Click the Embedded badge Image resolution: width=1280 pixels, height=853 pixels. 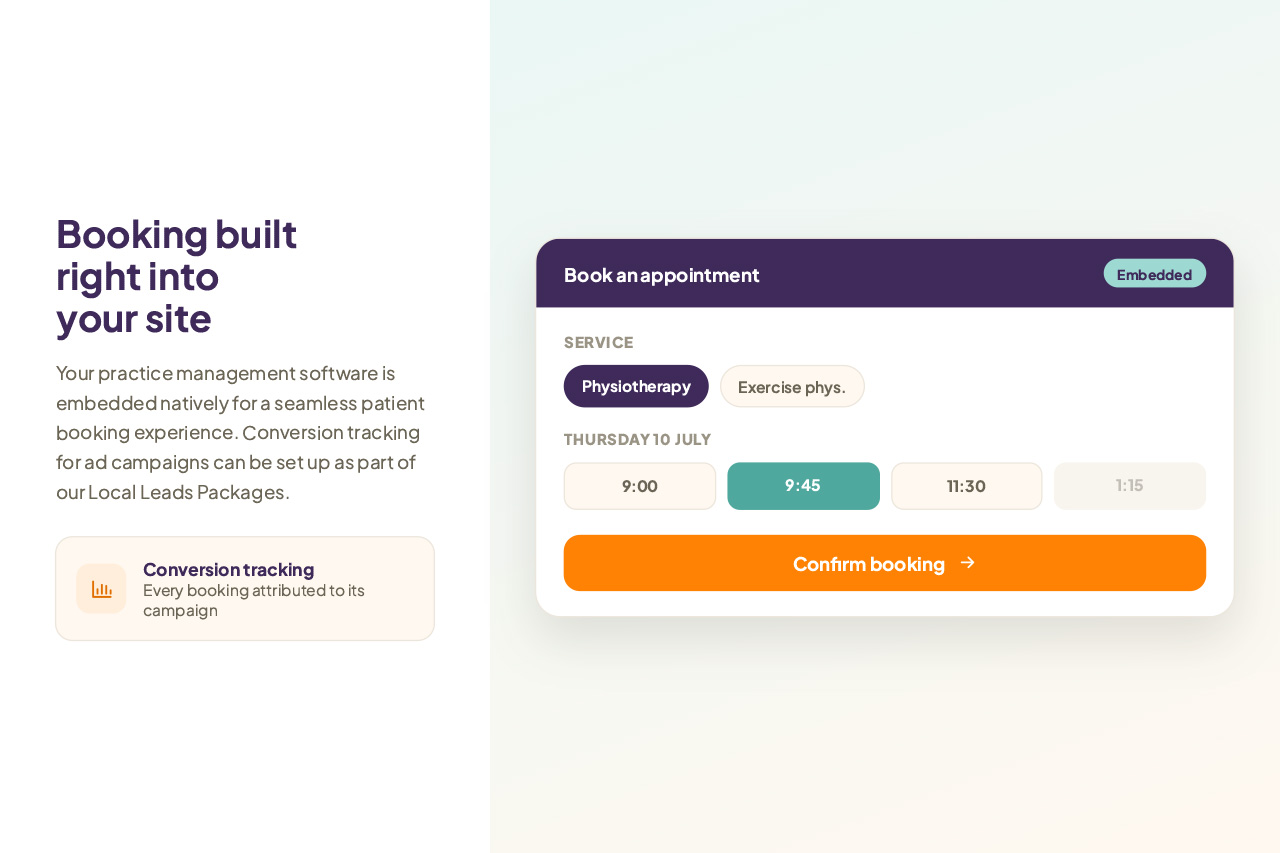pyautogui.click(x=1155, y=274)
